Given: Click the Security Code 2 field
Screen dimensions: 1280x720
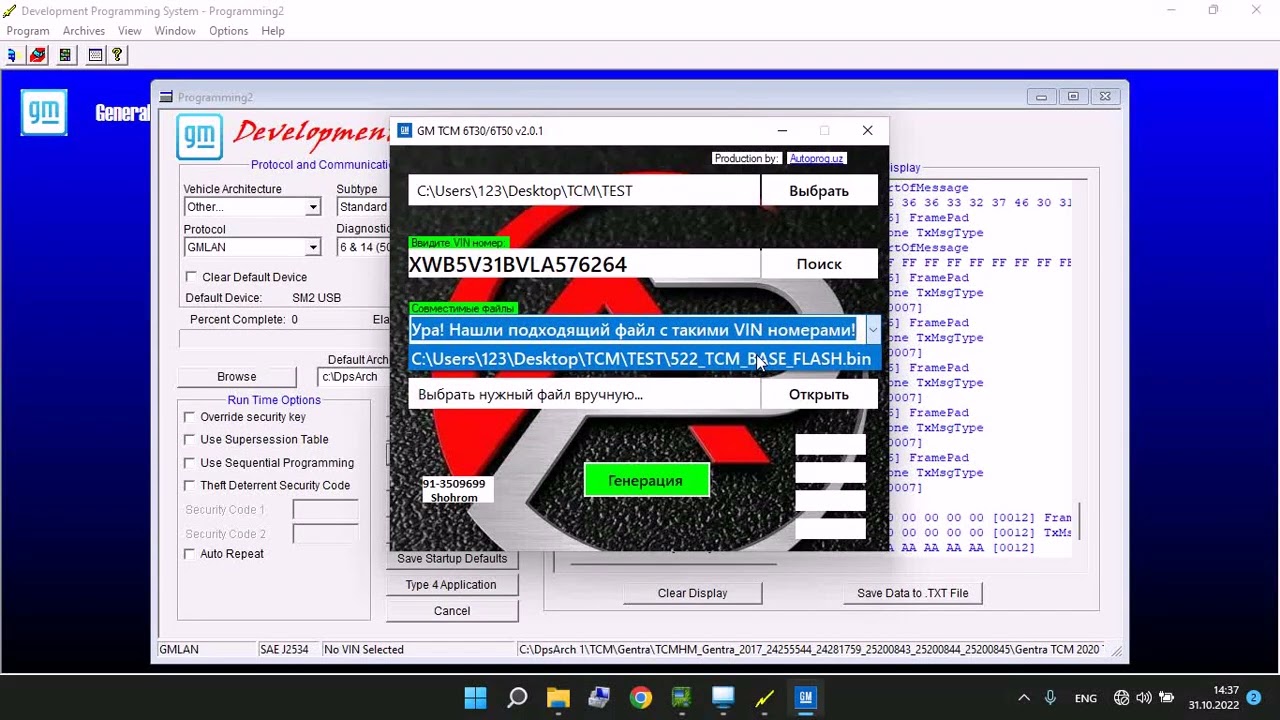Looking at the screenshot, I should [325, 534].
